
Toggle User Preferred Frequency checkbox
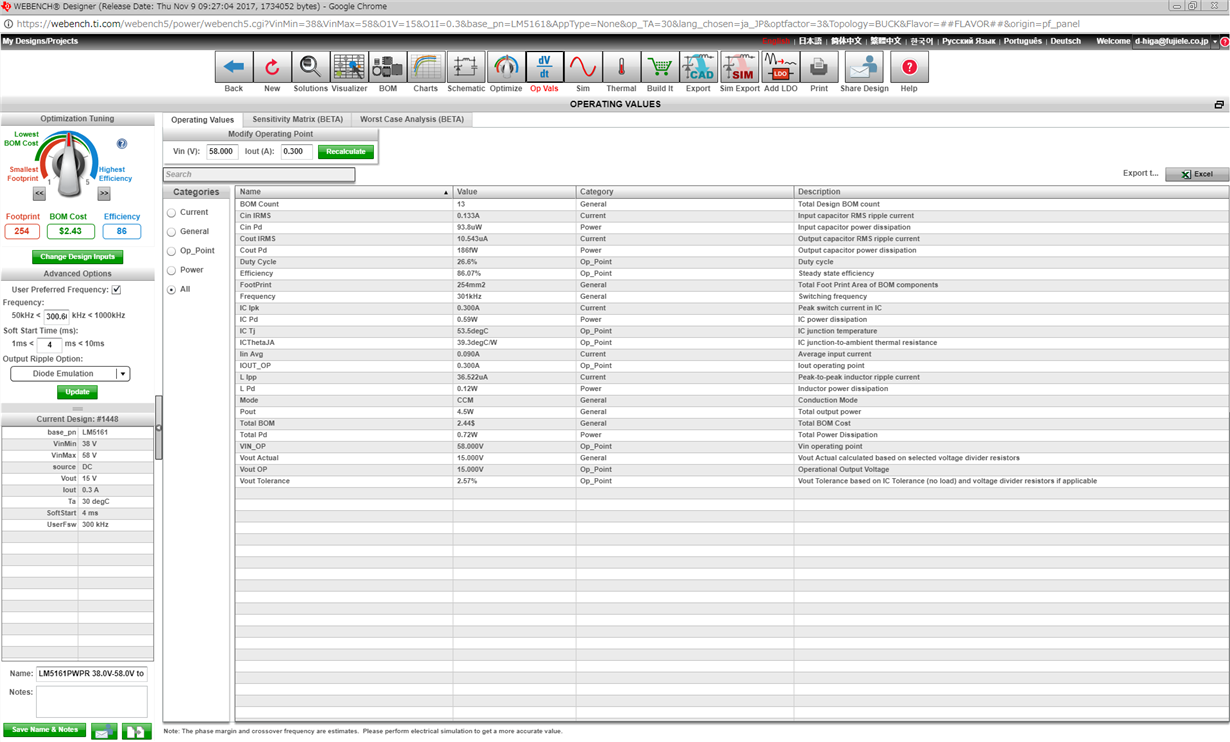pyautogui.click(x=116, y=290)
